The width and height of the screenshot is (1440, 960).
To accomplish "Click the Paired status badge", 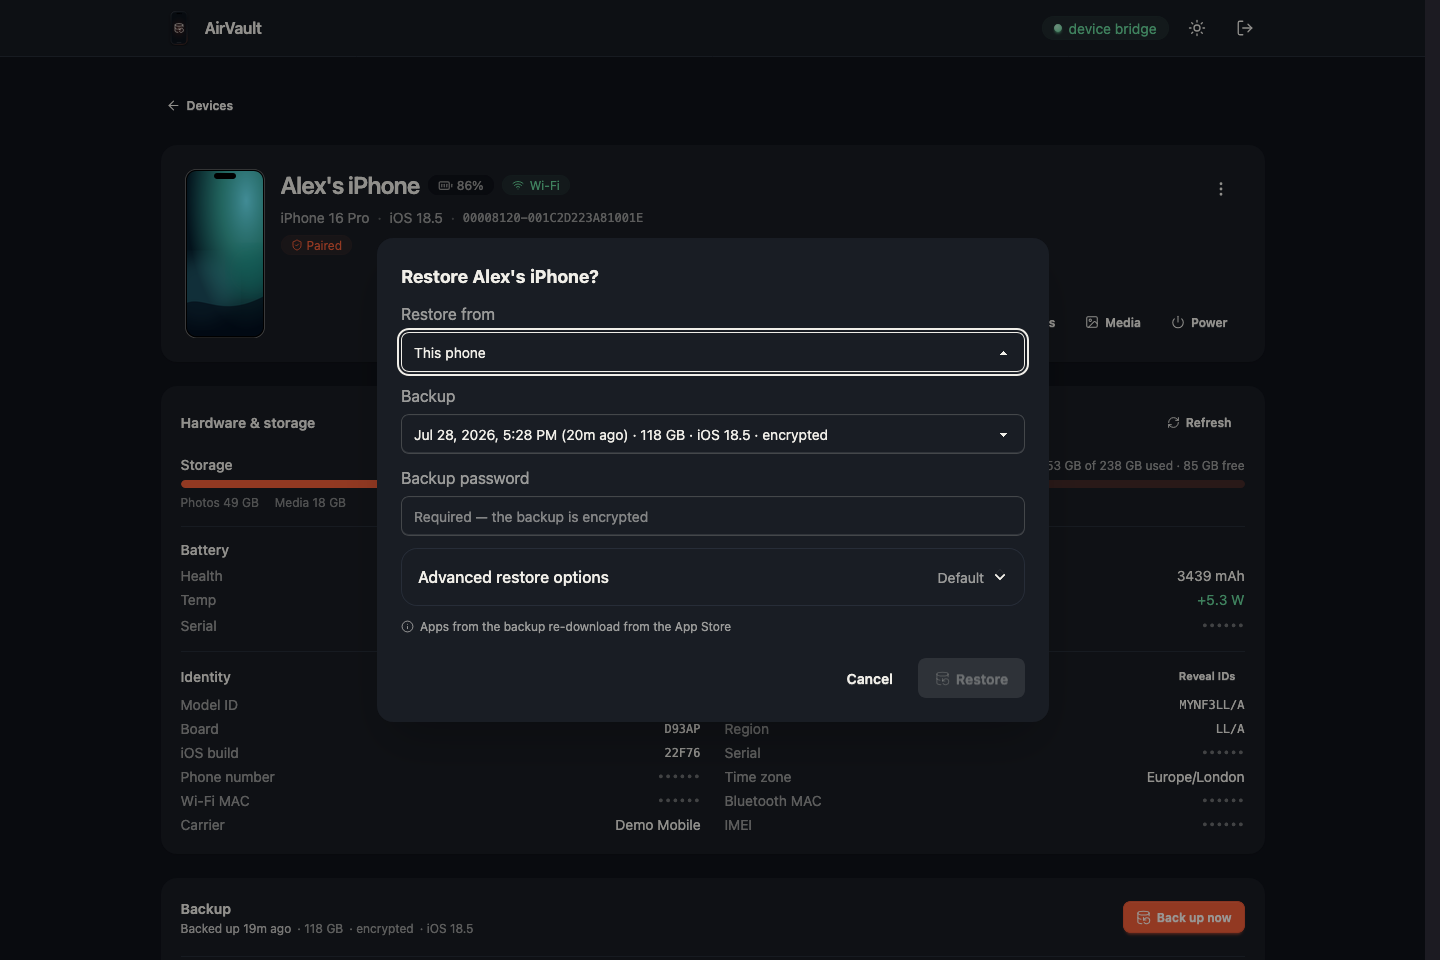I will pyautogui.click(x=317, y=245).
